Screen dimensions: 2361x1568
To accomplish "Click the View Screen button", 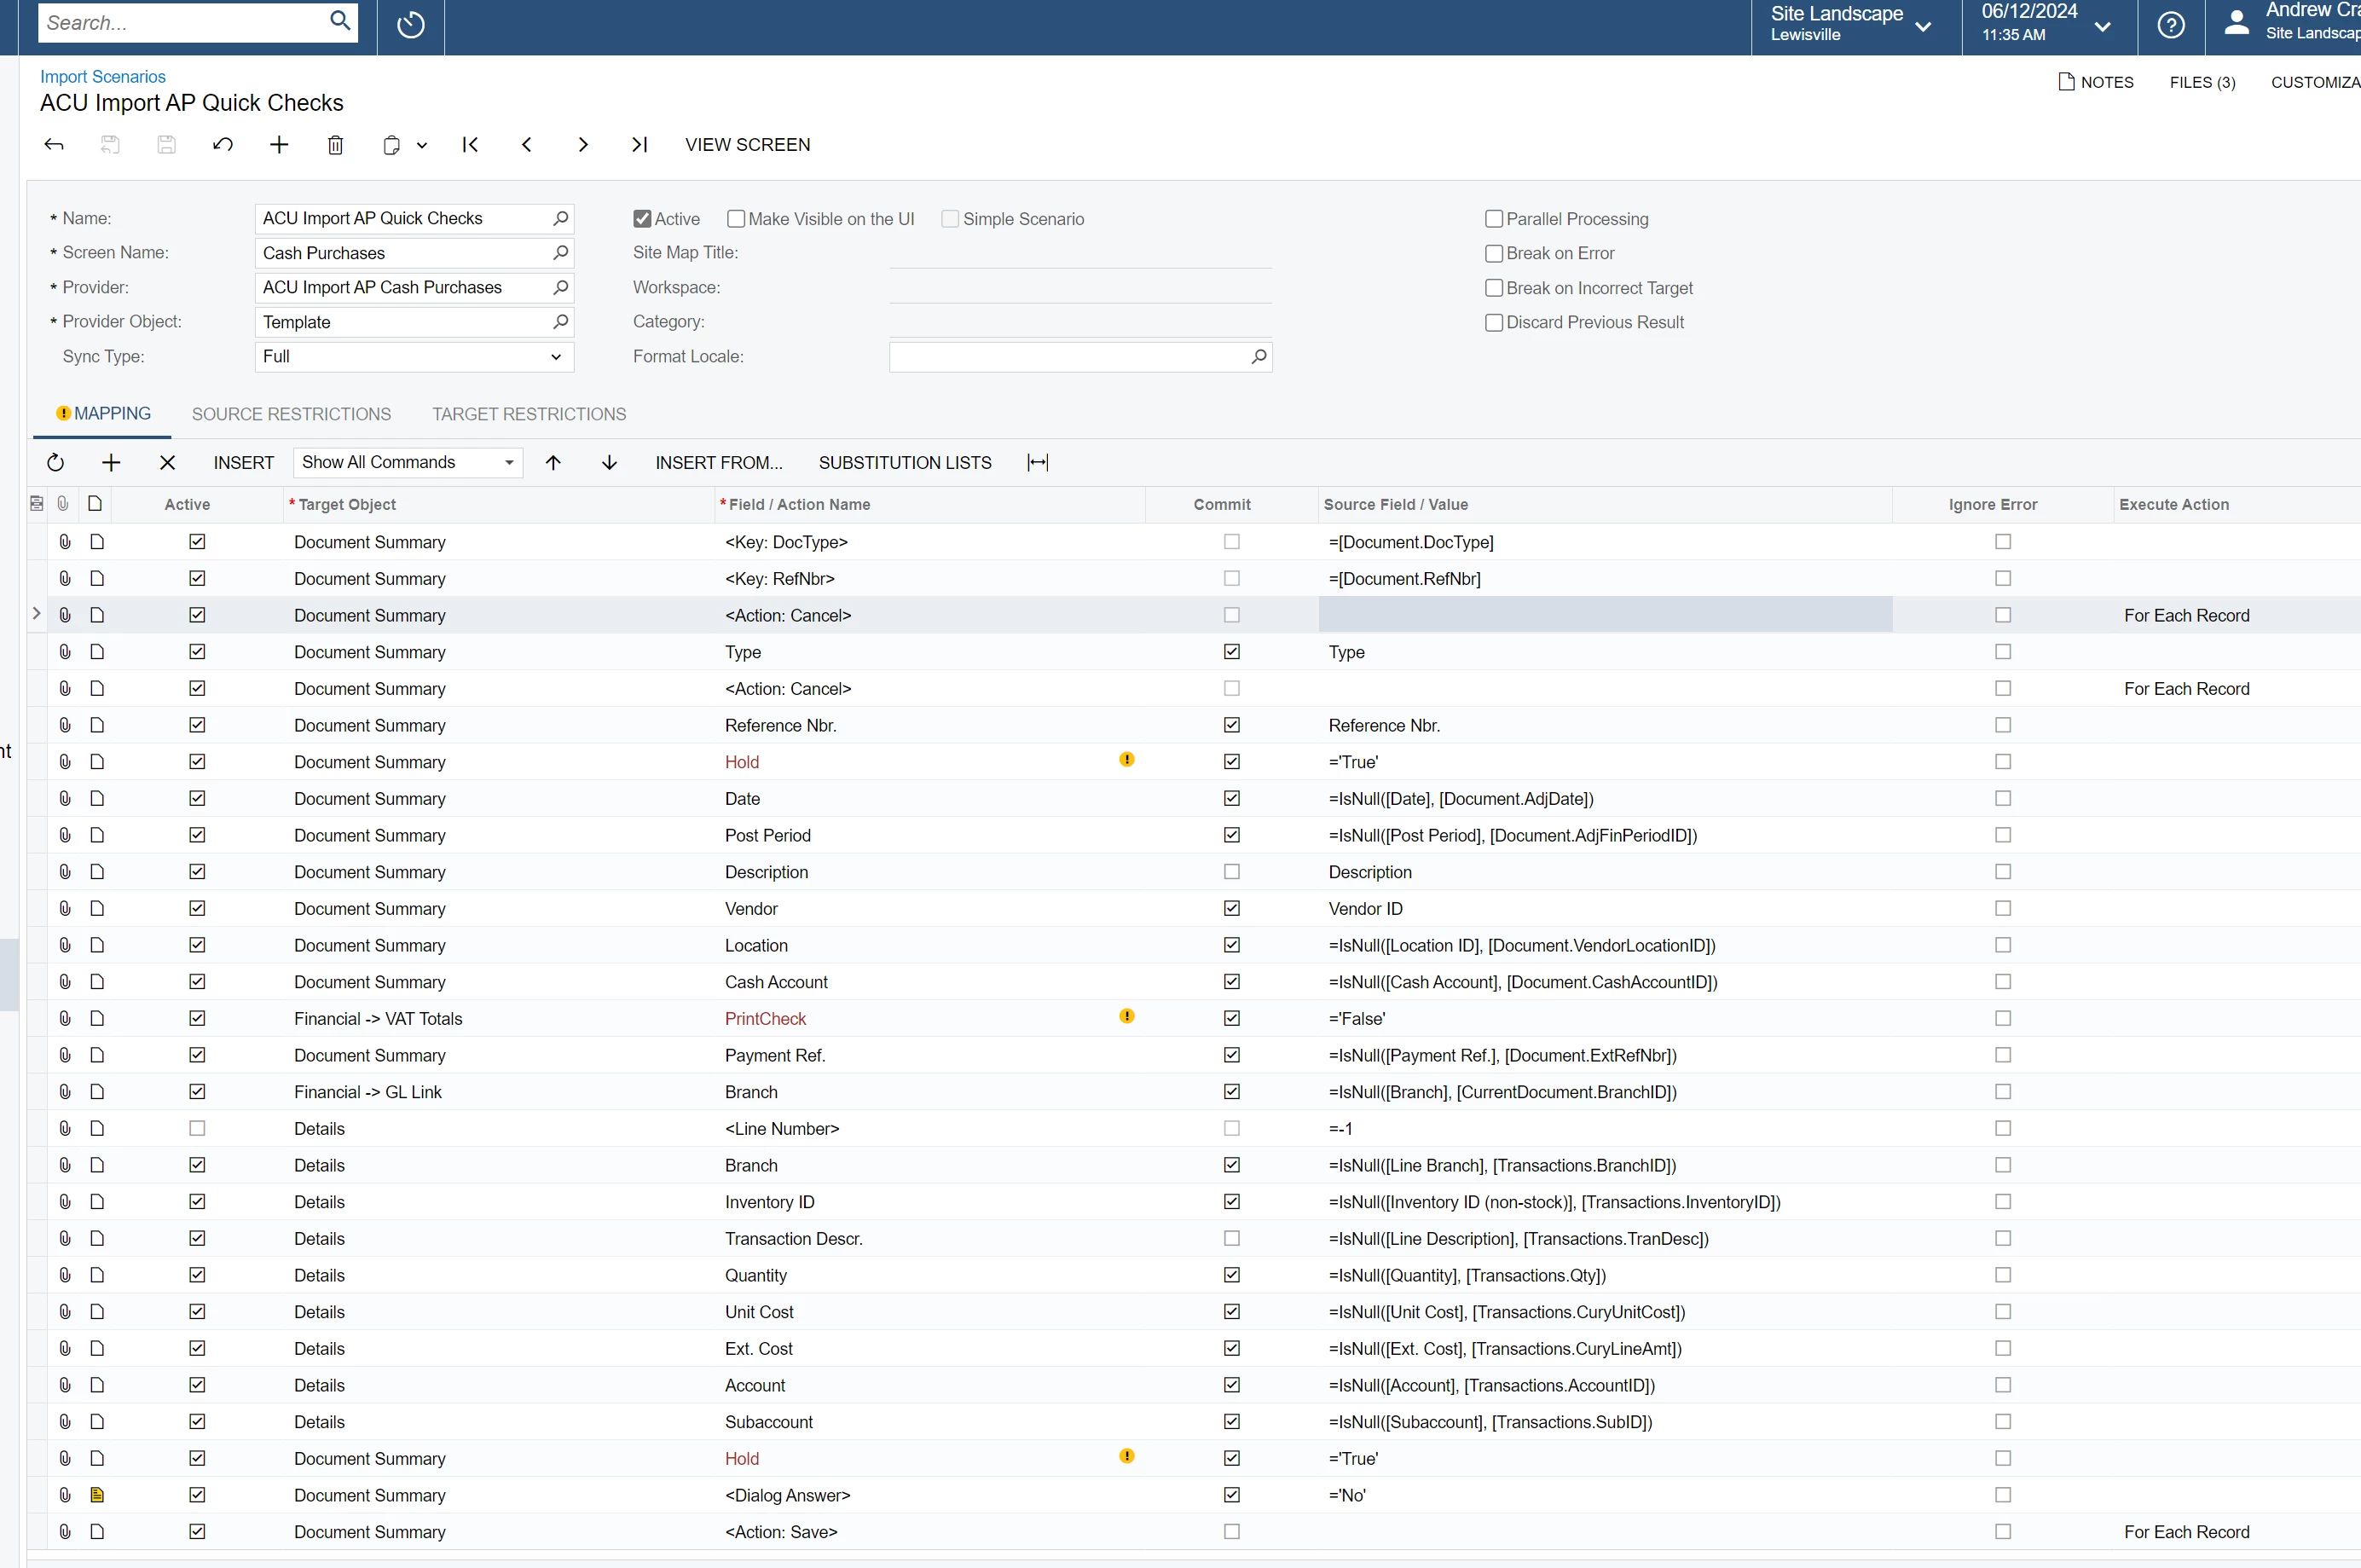I will point(747,145).
